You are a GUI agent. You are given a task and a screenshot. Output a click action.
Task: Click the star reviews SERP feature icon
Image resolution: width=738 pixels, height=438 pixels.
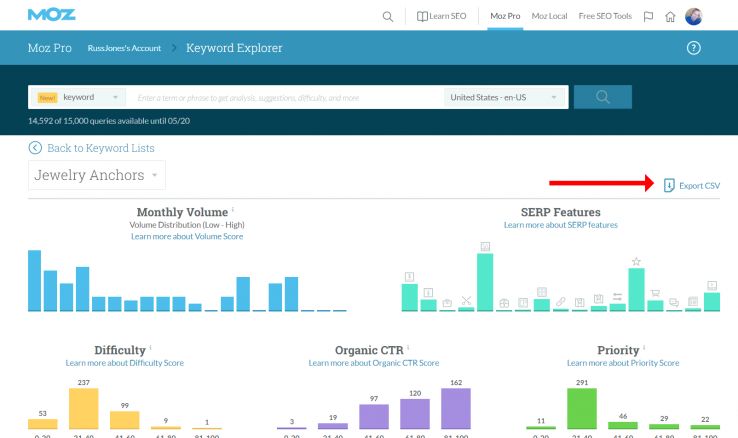(x=636, y=262)
